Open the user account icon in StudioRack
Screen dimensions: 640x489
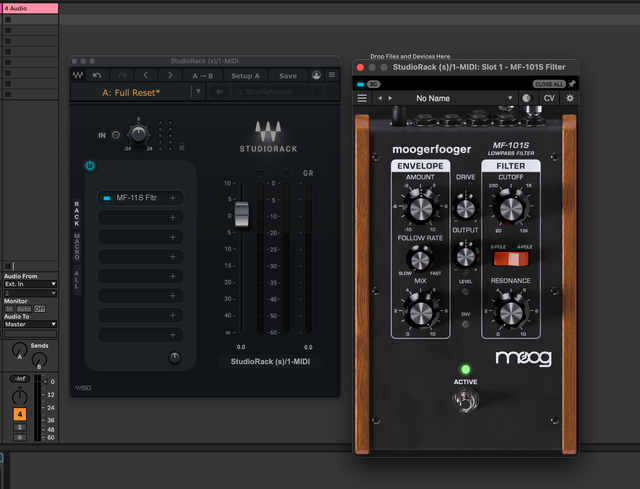click(316, 75)
